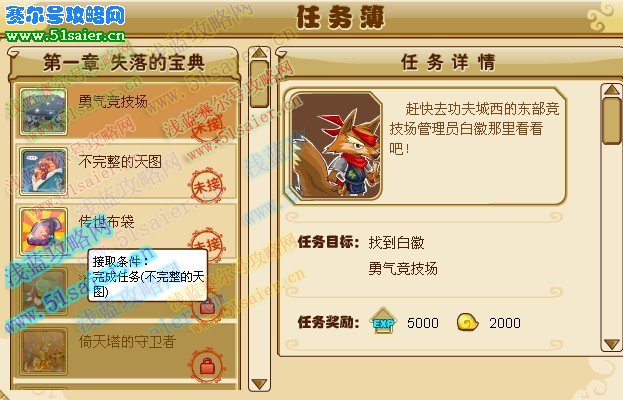Click the quest list scroll down arrow

[259, 384]
